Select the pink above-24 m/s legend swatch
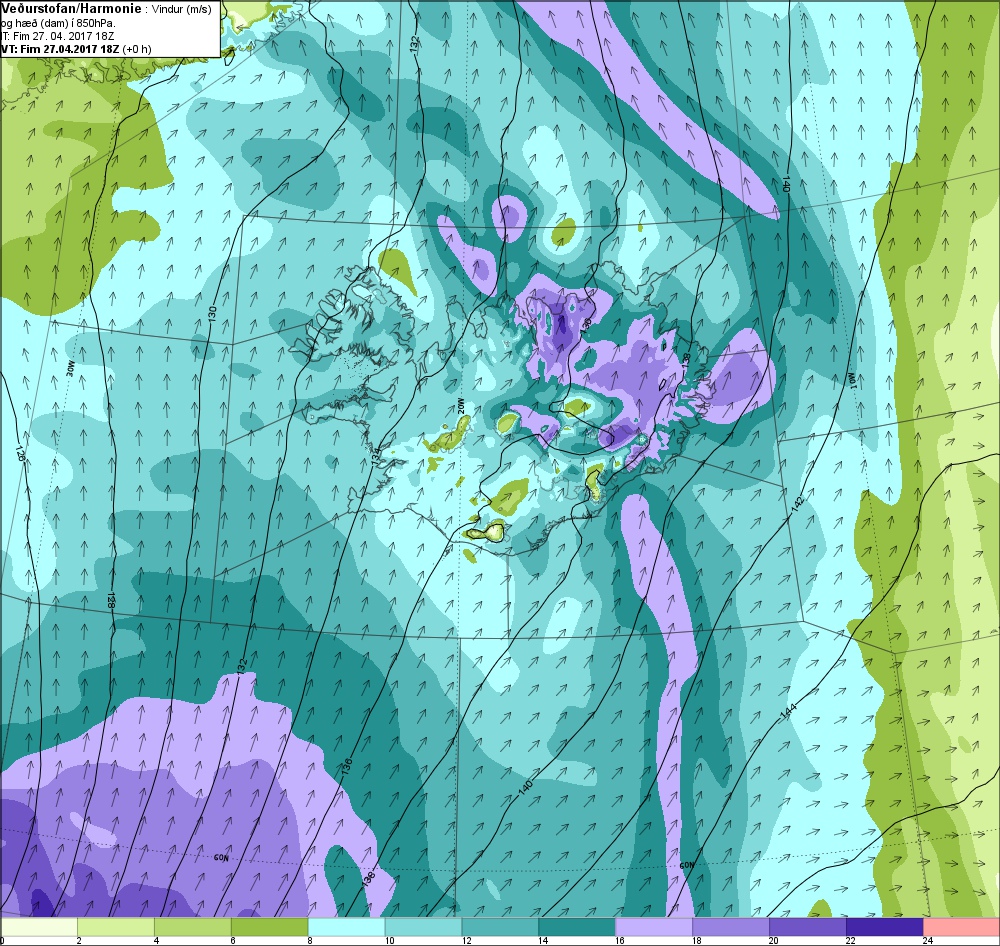The image size is (1000, 946). (x=962, y=926)
